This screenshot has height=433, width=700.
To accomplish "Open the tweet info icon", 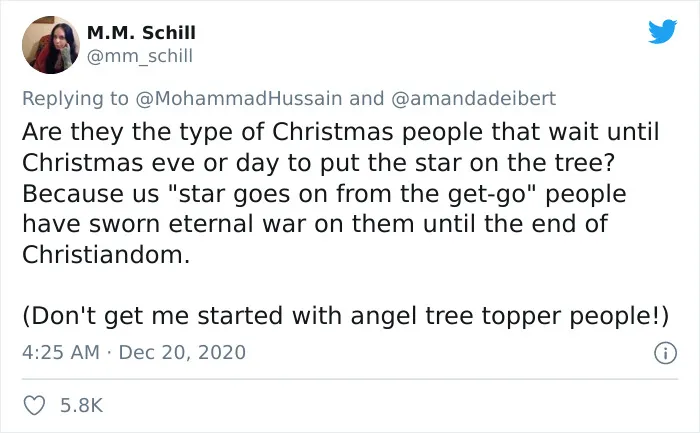I will 665,353.
